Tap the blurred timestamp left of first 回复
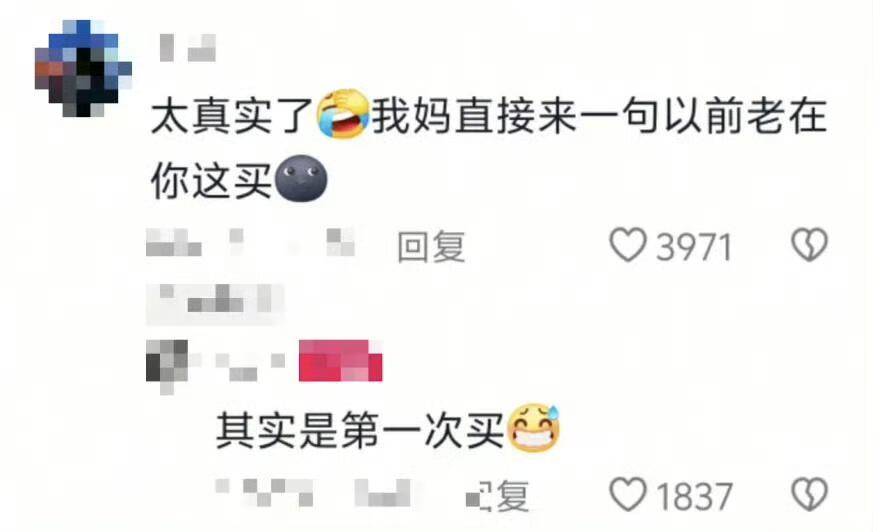Screen dimensions: 873x532 250,243
